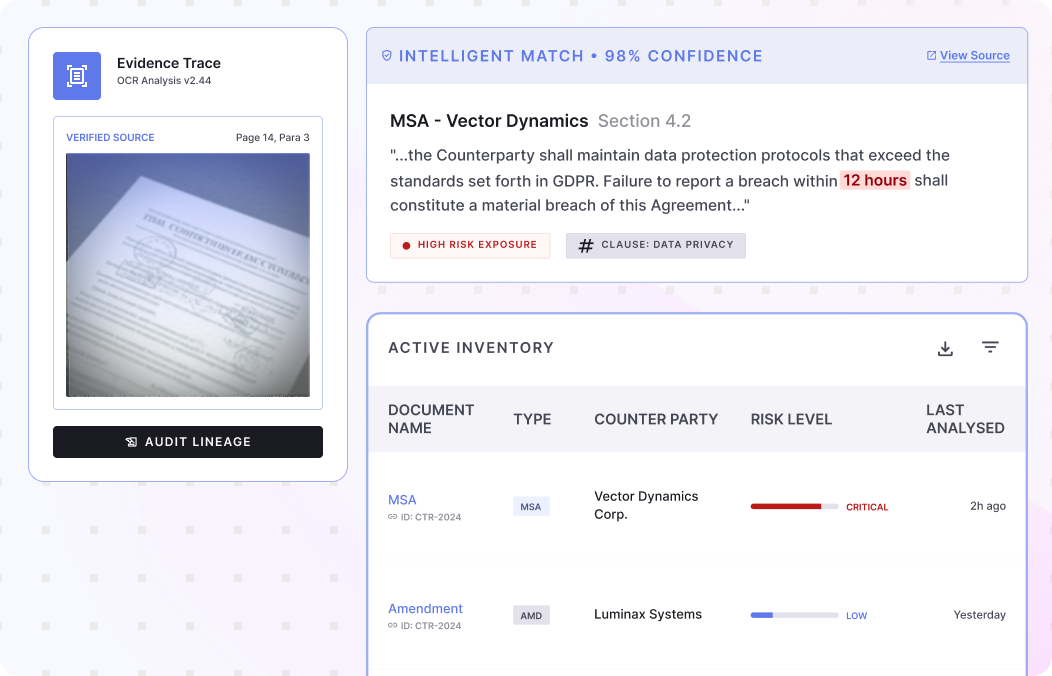This screenshot has height=676, width=1052.
Task: Click the CRITICAL risk label
Action: click(x=867, y=507)
